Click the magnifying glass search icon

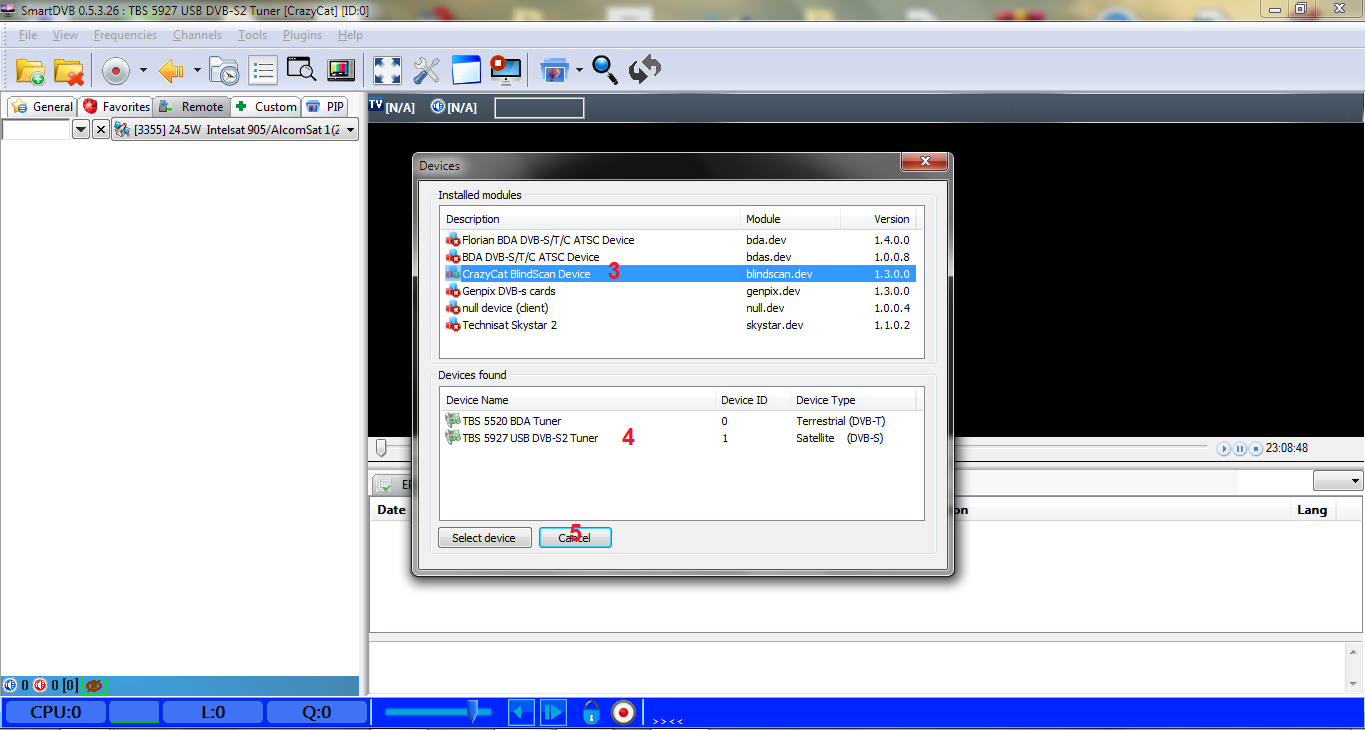pos(605,69)
